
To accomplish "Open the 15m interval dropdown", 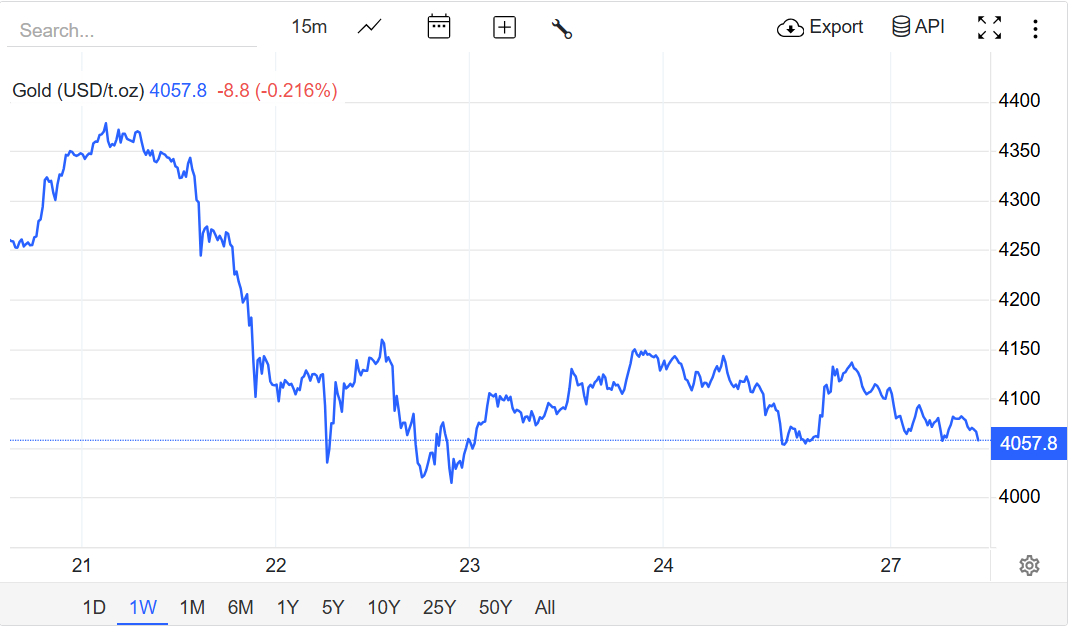I will click(x=309, y=27).
